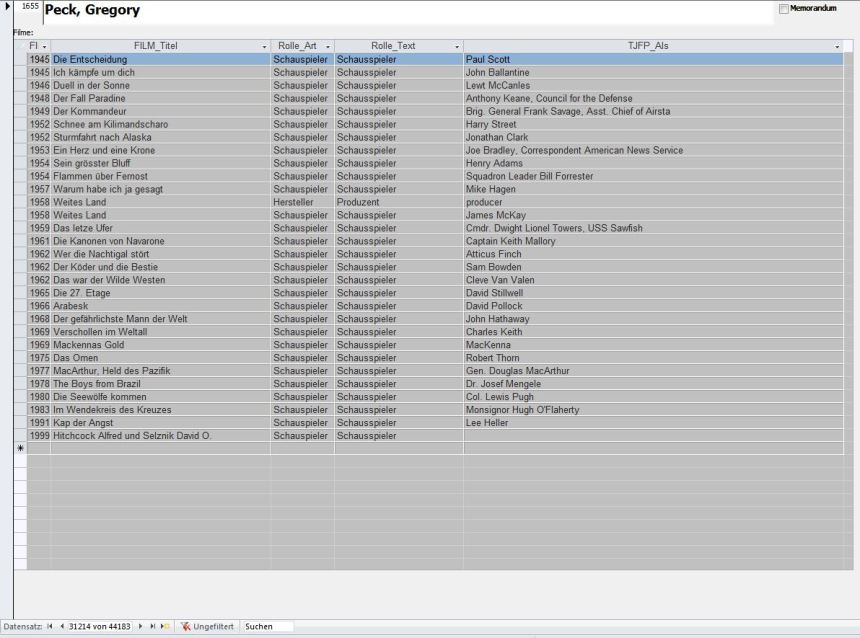This screenshot has height=638, width=860.
Task: Open FILM_Titel column filter dropdown
Action: pos(264,47)
